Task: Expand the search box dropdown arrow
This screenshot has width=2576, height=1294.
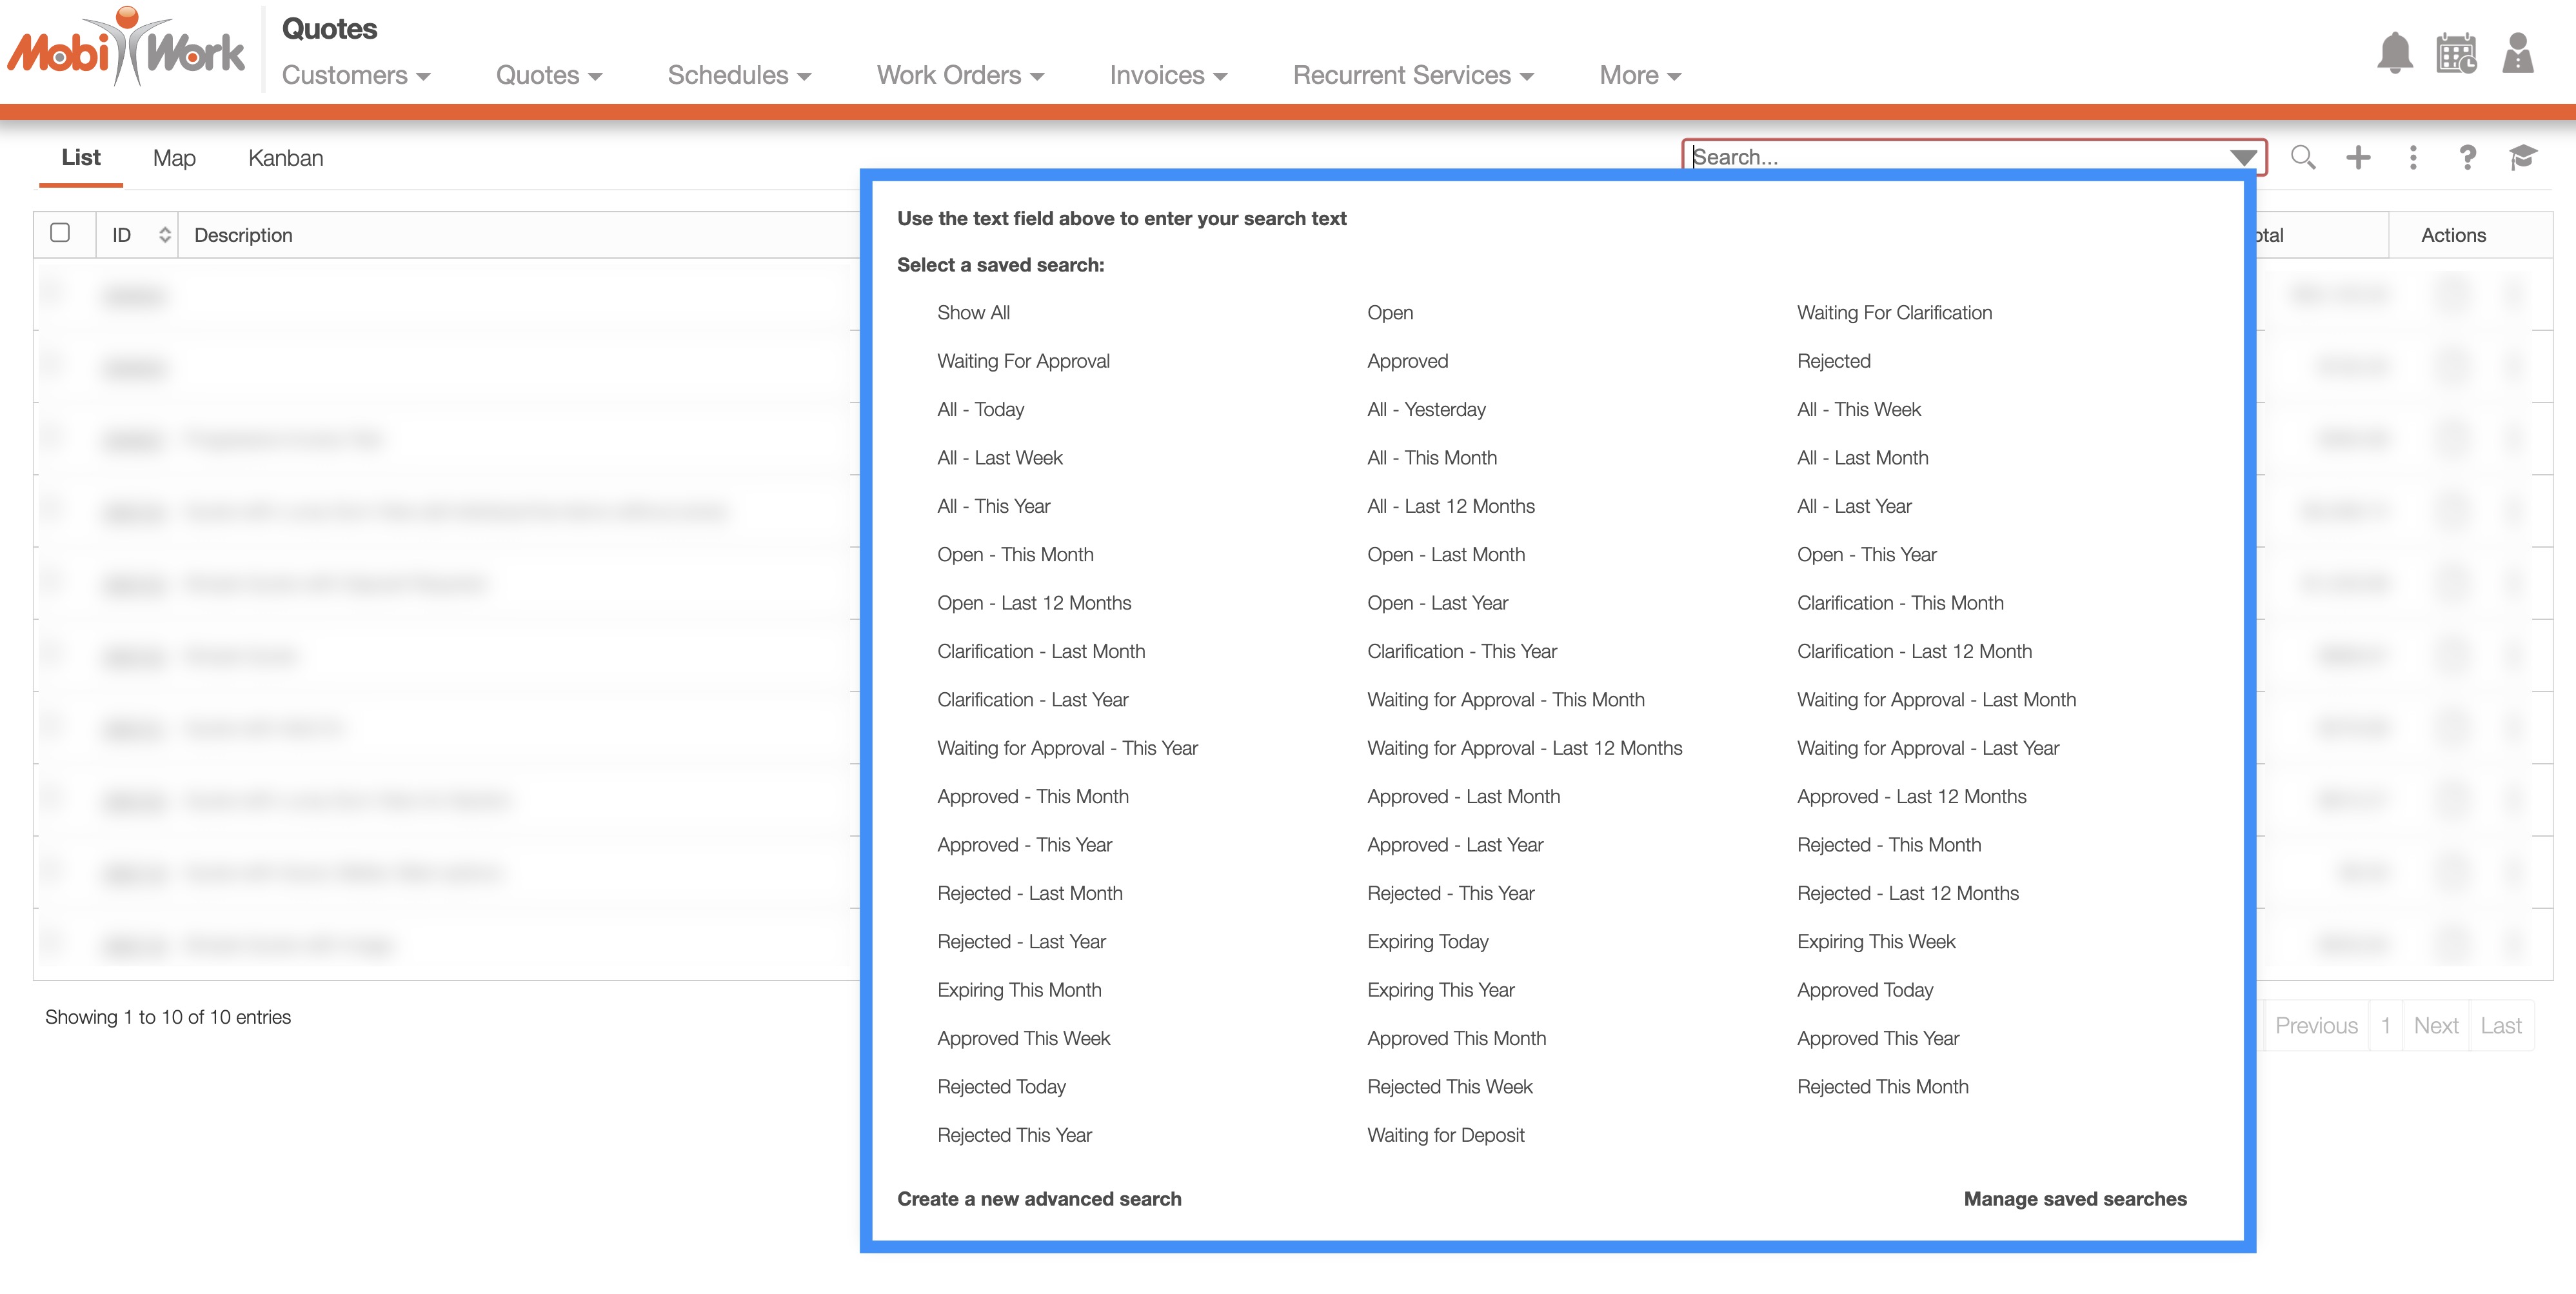Action: [x=2243, y=157]
